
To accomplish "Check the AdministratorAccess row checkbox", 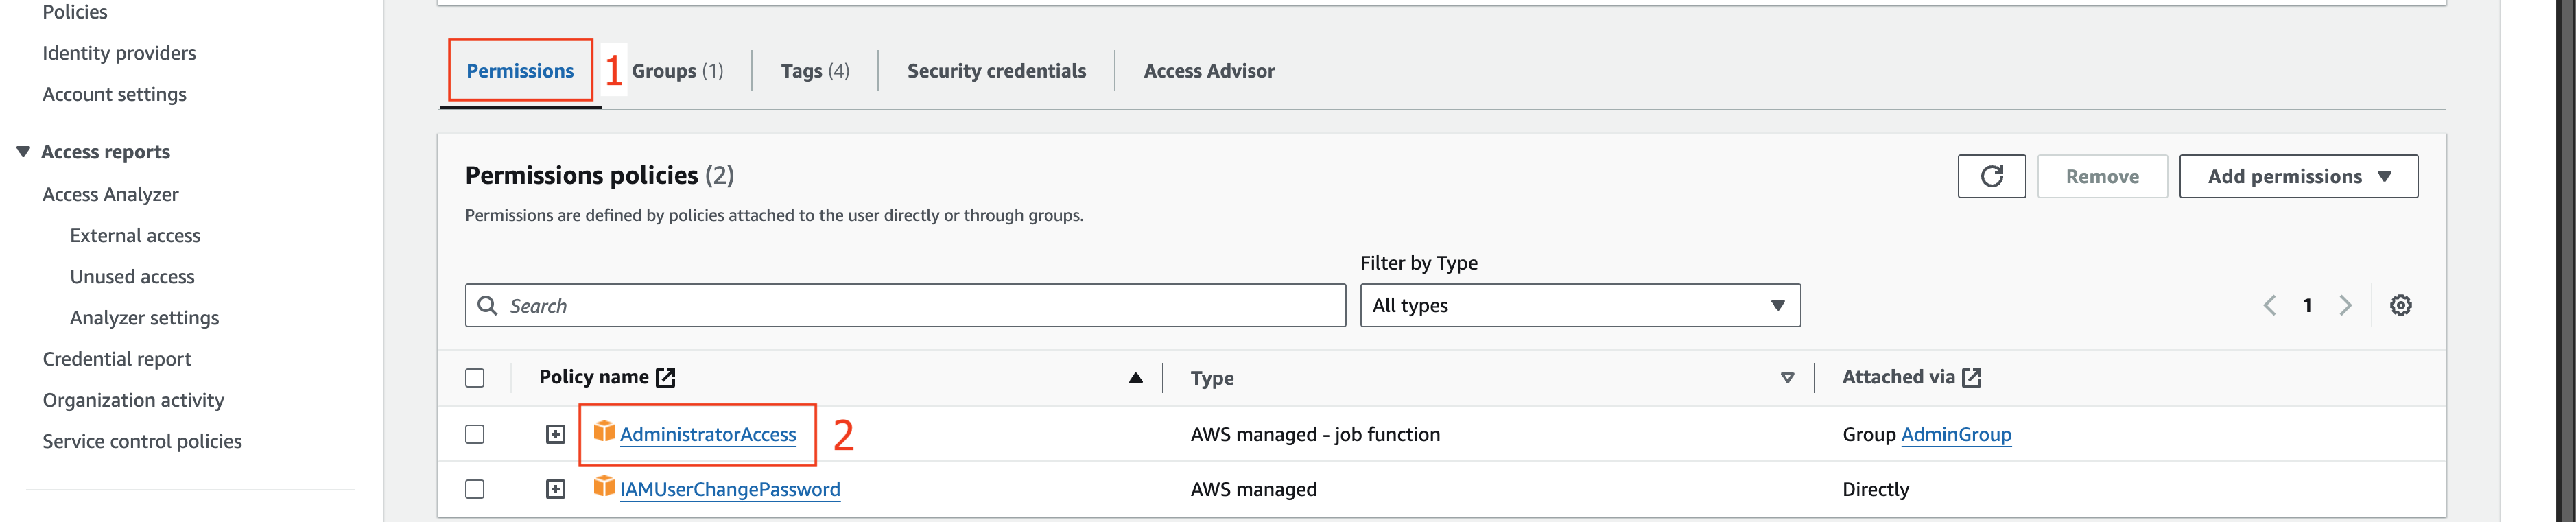I will [x=475, y=434].
